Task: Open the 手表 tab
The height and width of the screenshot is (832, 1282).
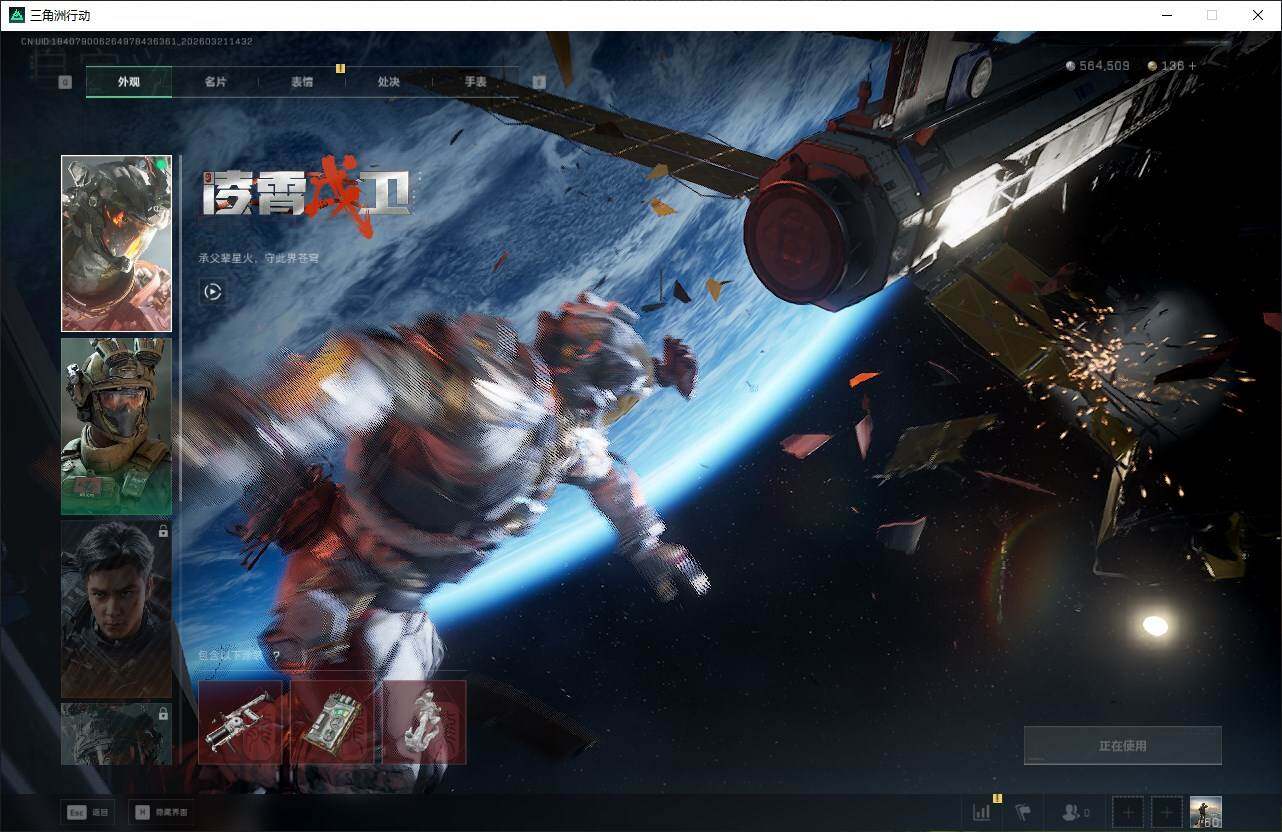Action: point(475,82)
